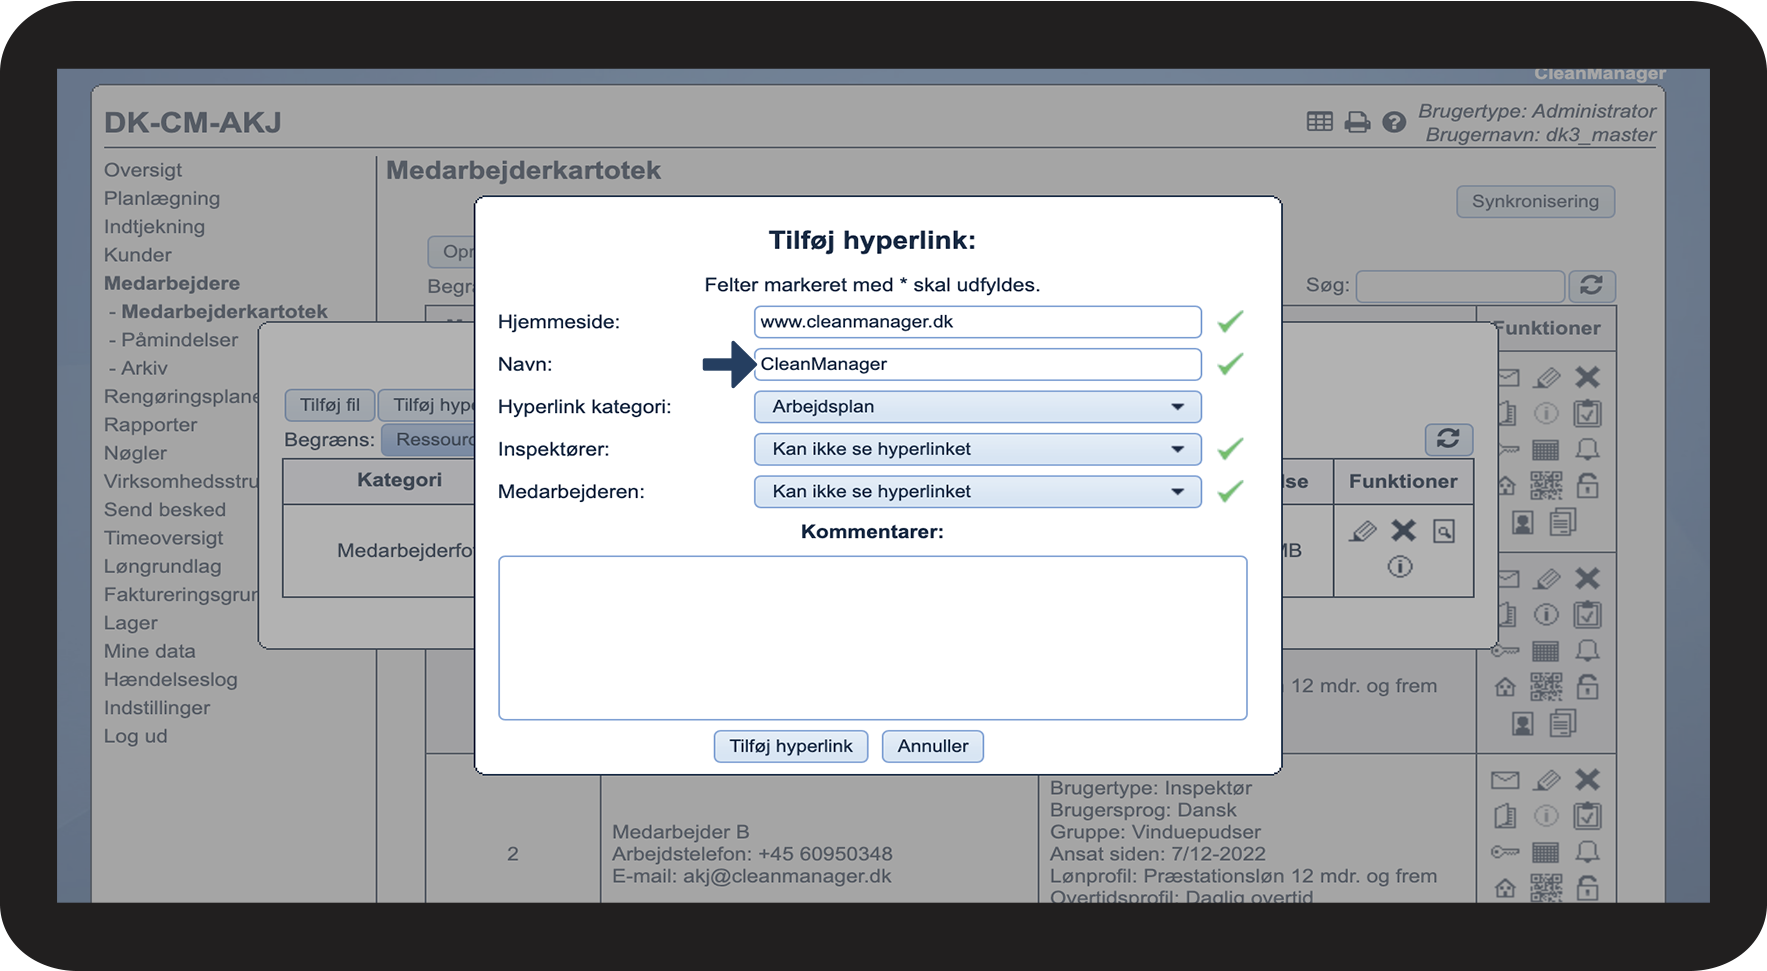
Task: Click refresh icon above file Funktioner column
Action: [x=1447, y=438]
